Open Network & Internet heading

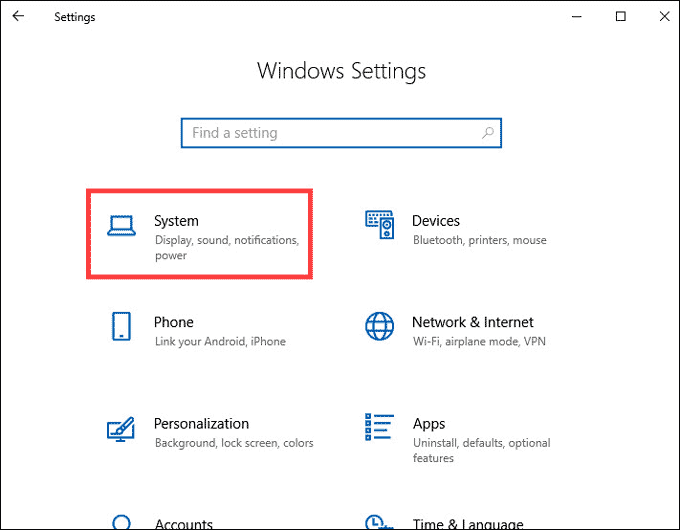(473, 322)
